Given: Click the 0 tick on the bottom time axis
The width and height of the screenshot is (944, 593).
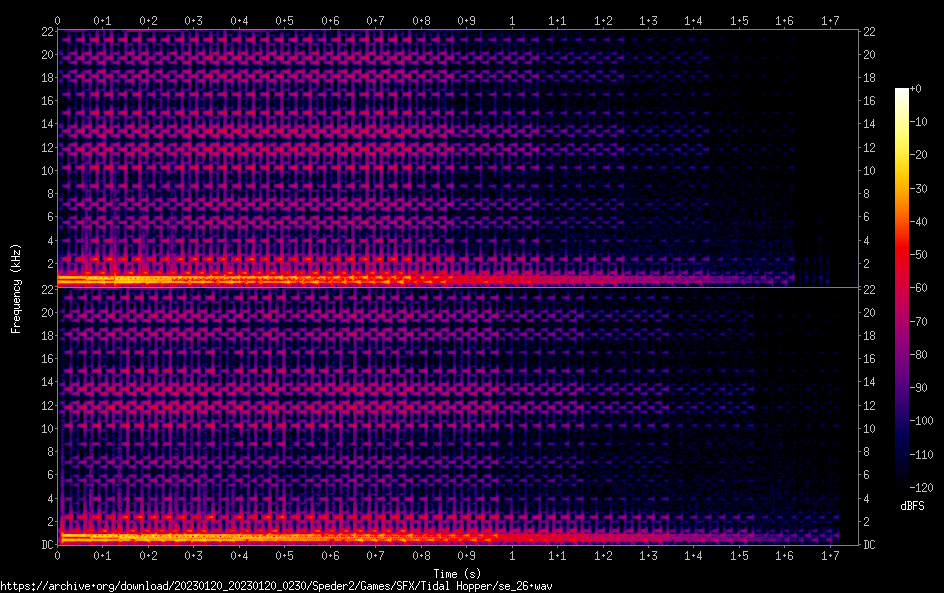Looking at the screenshot, I should click(58, 555).
